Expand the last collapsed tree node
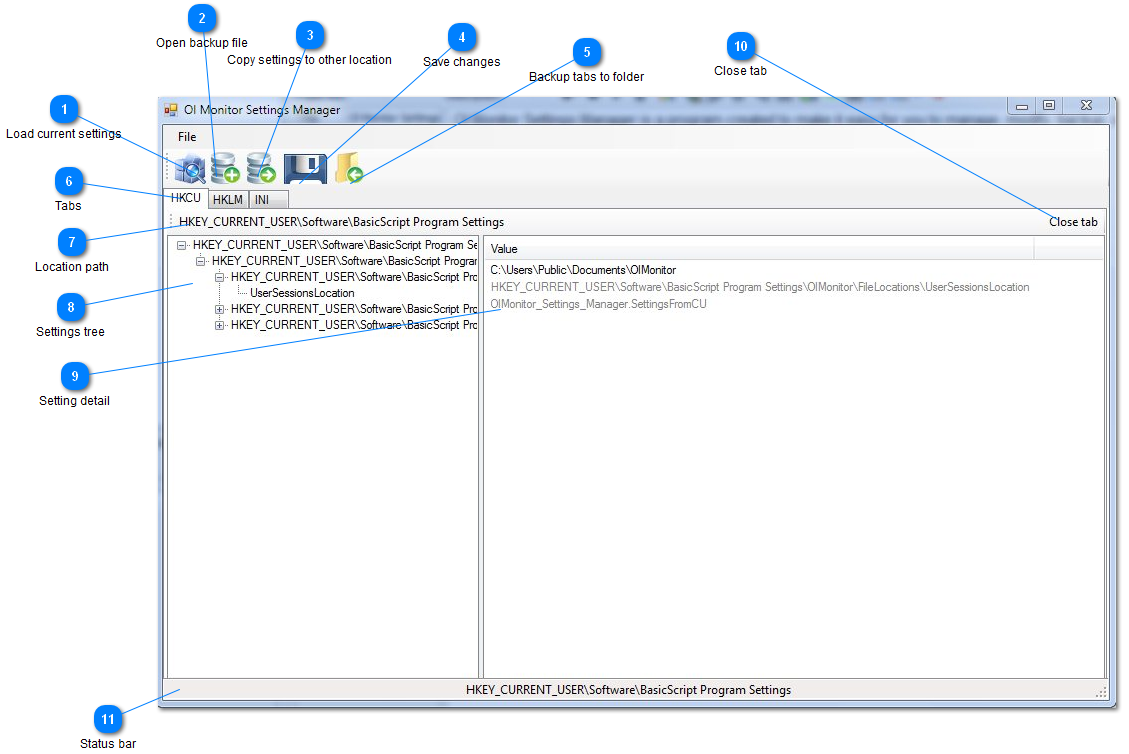Image resolution: width=1129 pixels, height=754 pixels. [x=220, y=325]
